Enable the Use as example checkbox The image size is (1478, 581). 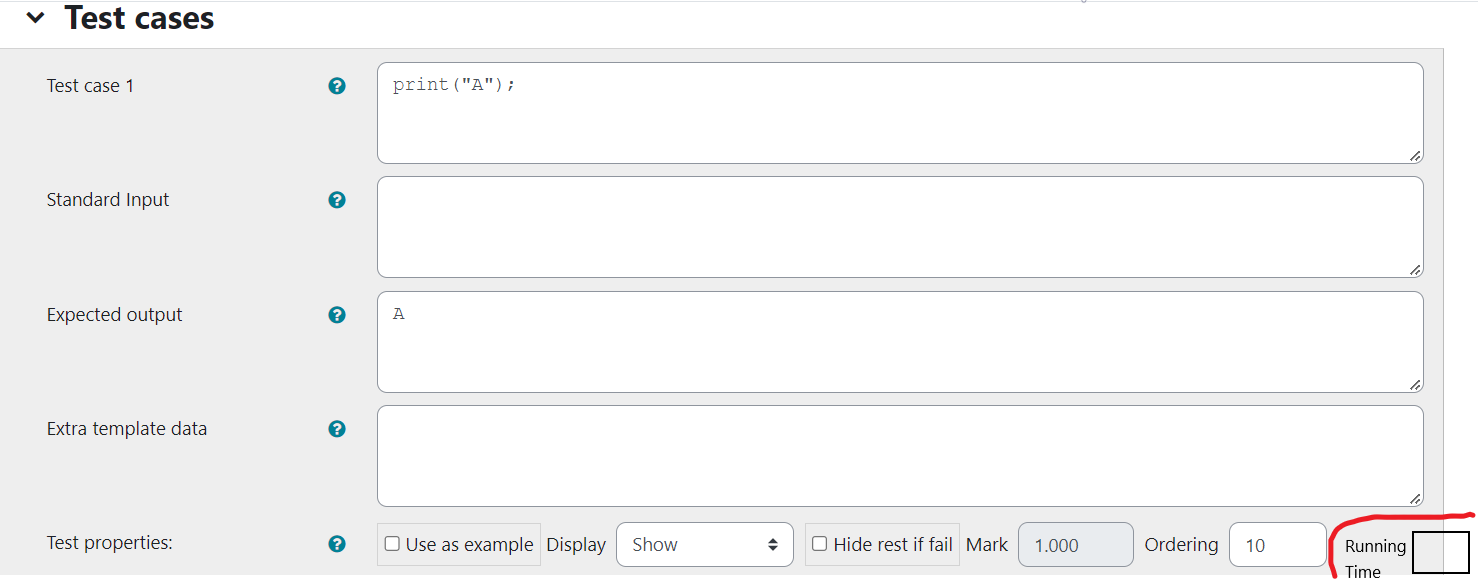(391, 544)
